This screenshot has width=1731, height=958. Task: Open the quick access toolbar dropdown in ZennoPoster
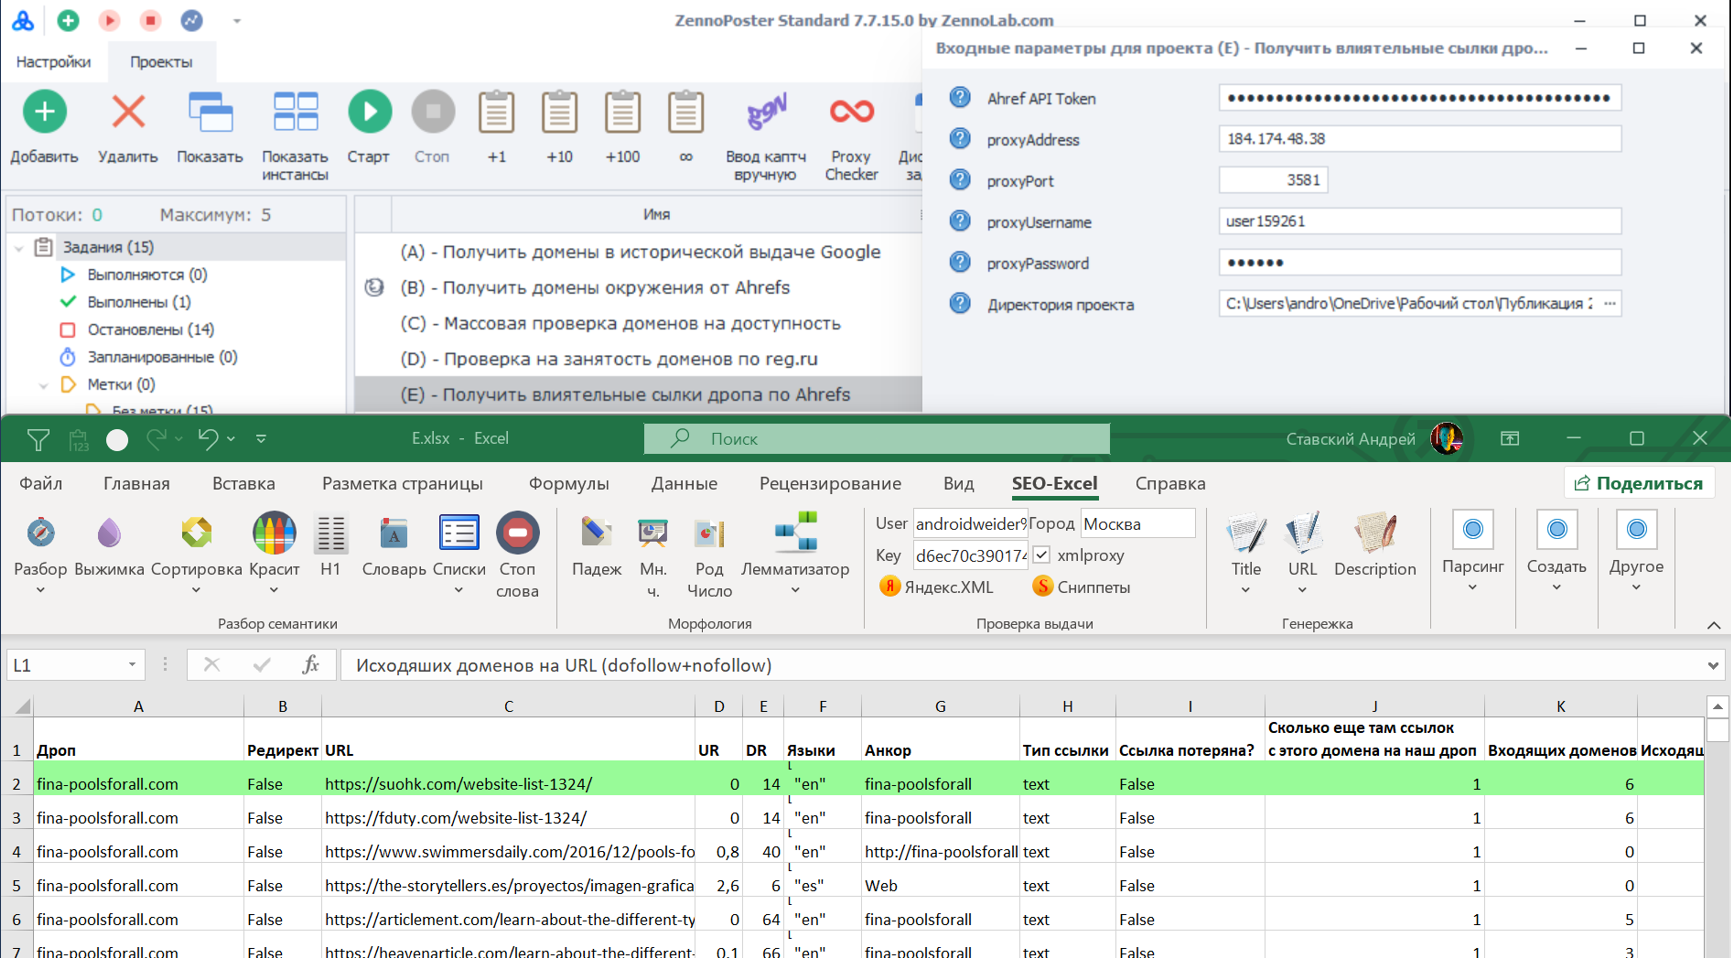(x=237, y=21)
